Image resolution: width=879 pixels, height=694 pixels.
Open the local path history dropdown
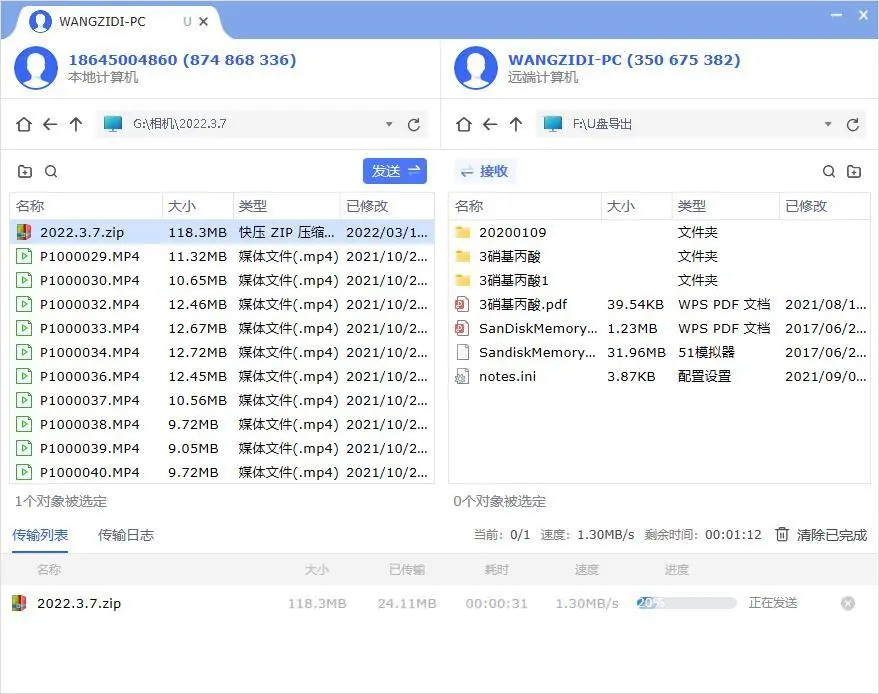390,124
